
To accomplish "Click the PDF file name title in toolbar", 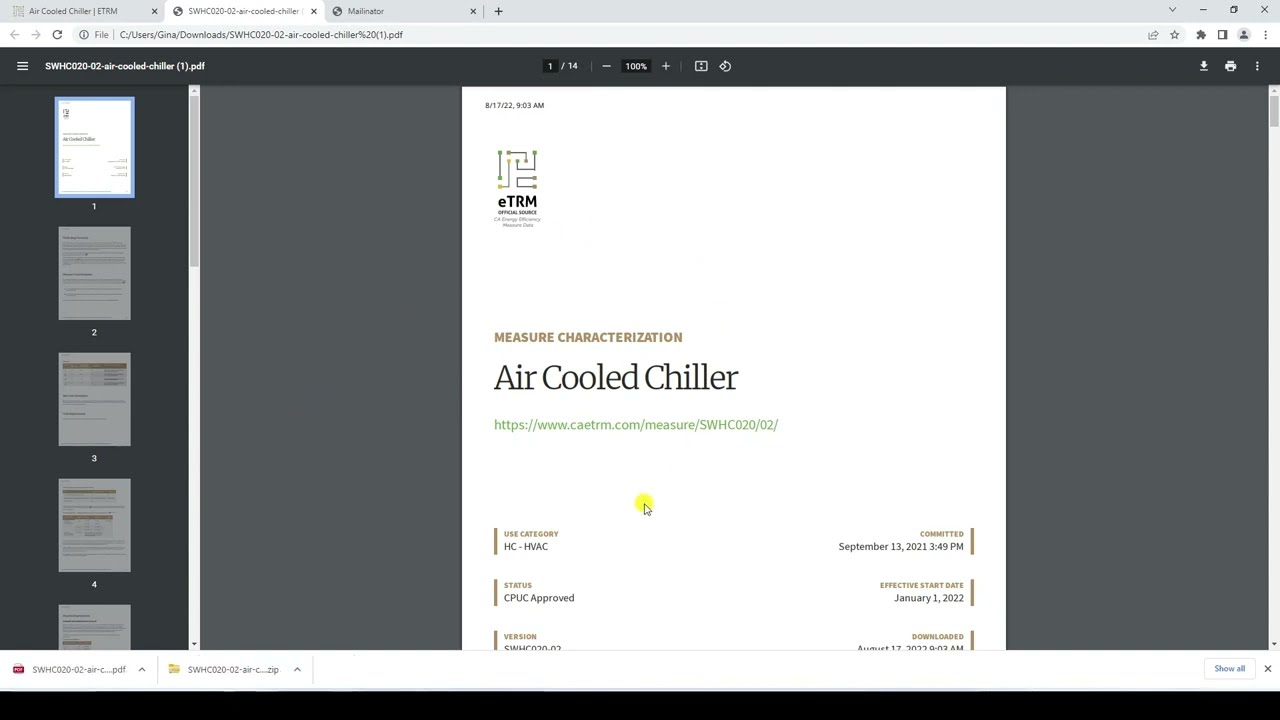I will coord(125,66).
